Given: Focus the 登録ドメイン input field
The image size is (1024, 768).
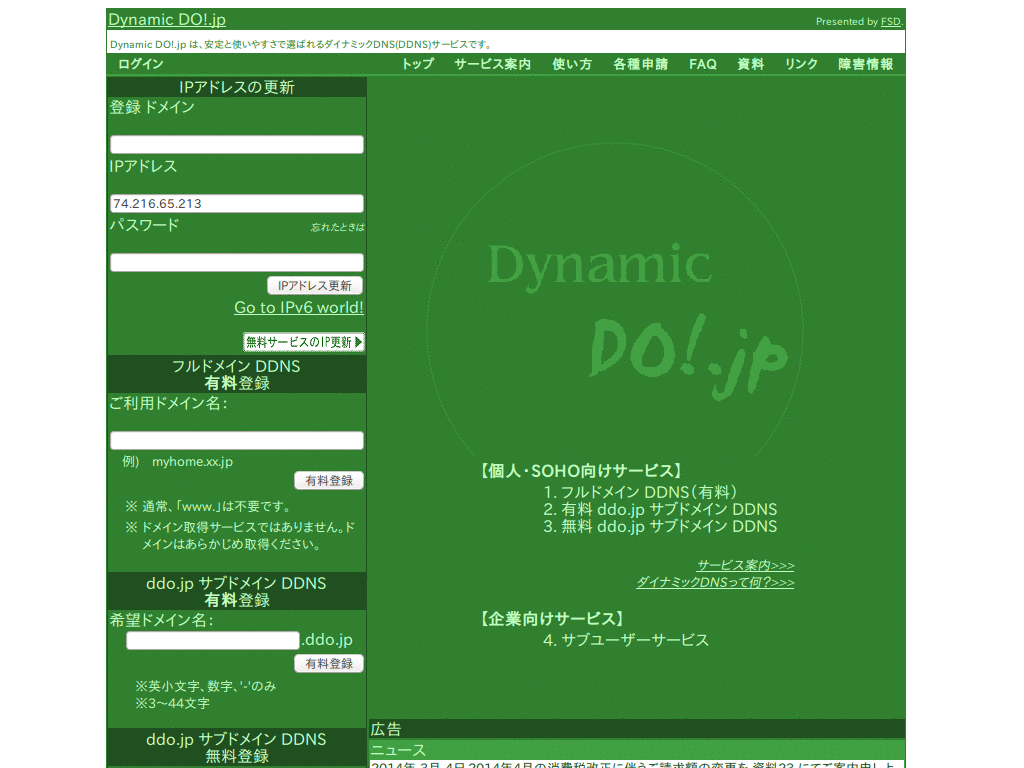Looking at the screenshot, I should [x=236, y=144].
